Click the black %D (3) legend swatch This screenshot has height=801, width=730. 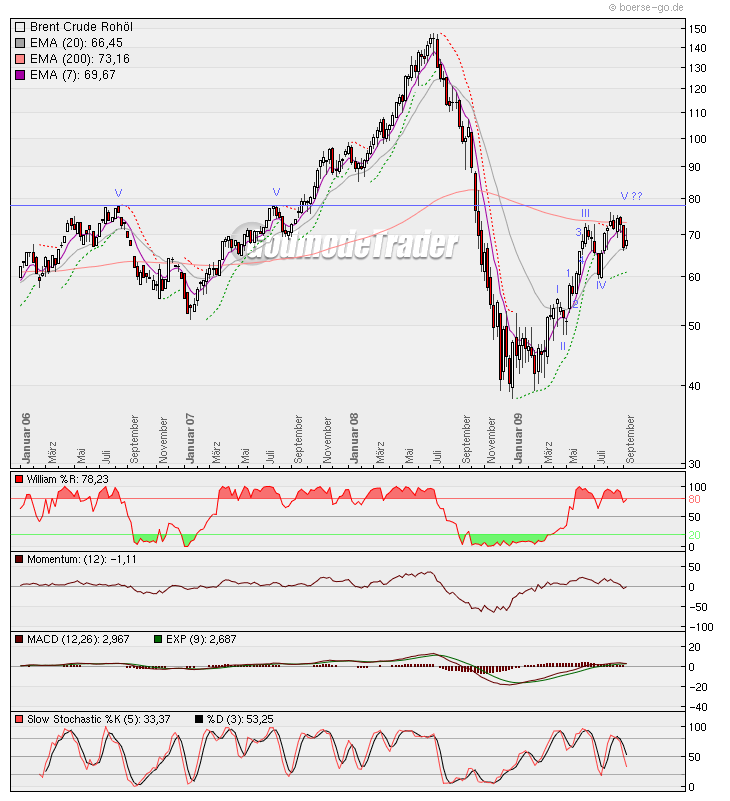point(199,719)
